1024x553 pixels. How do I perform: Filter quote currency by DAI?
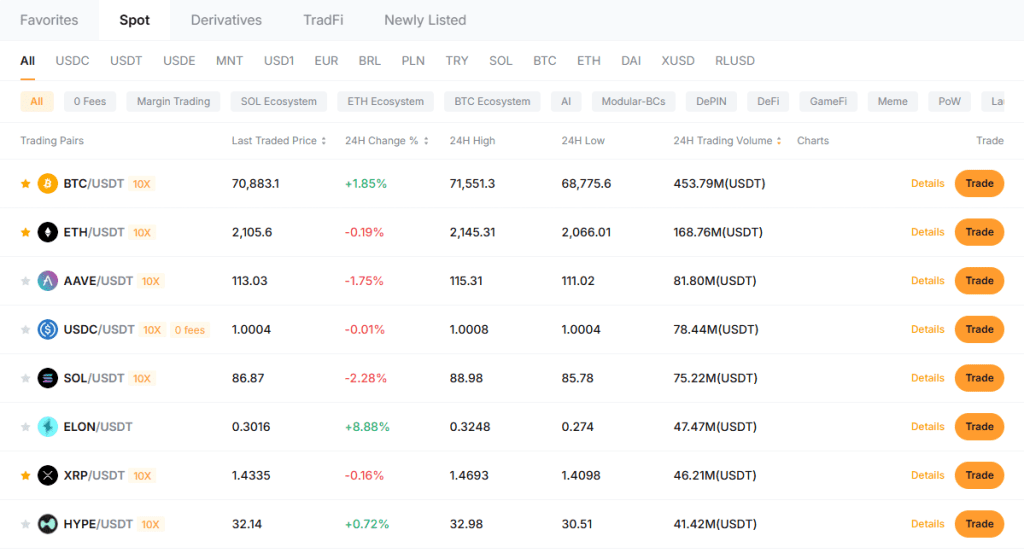631,61
